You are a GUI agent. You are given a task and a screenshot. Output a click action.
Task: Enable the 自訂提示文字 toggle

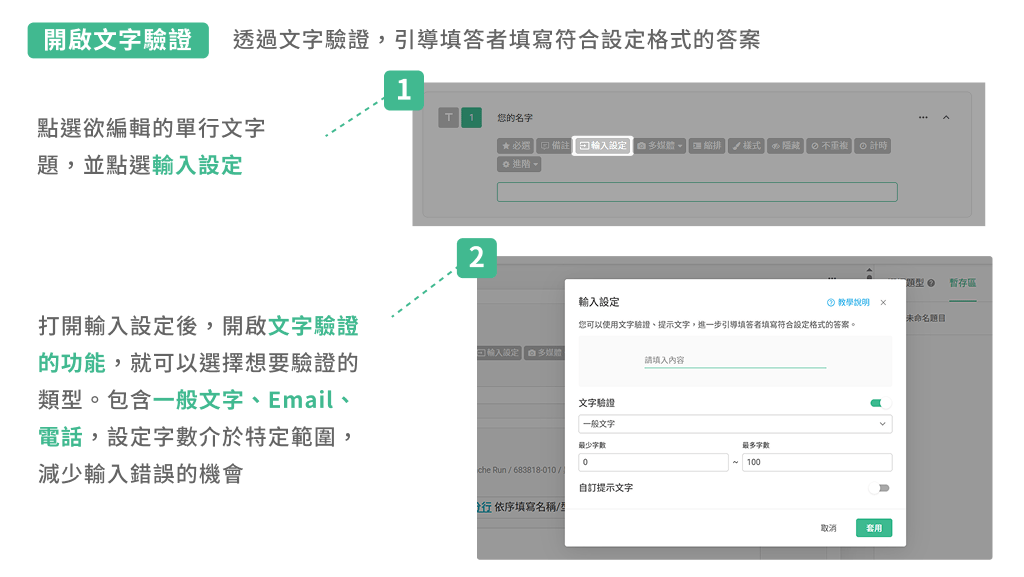click(x=880, y=488)
